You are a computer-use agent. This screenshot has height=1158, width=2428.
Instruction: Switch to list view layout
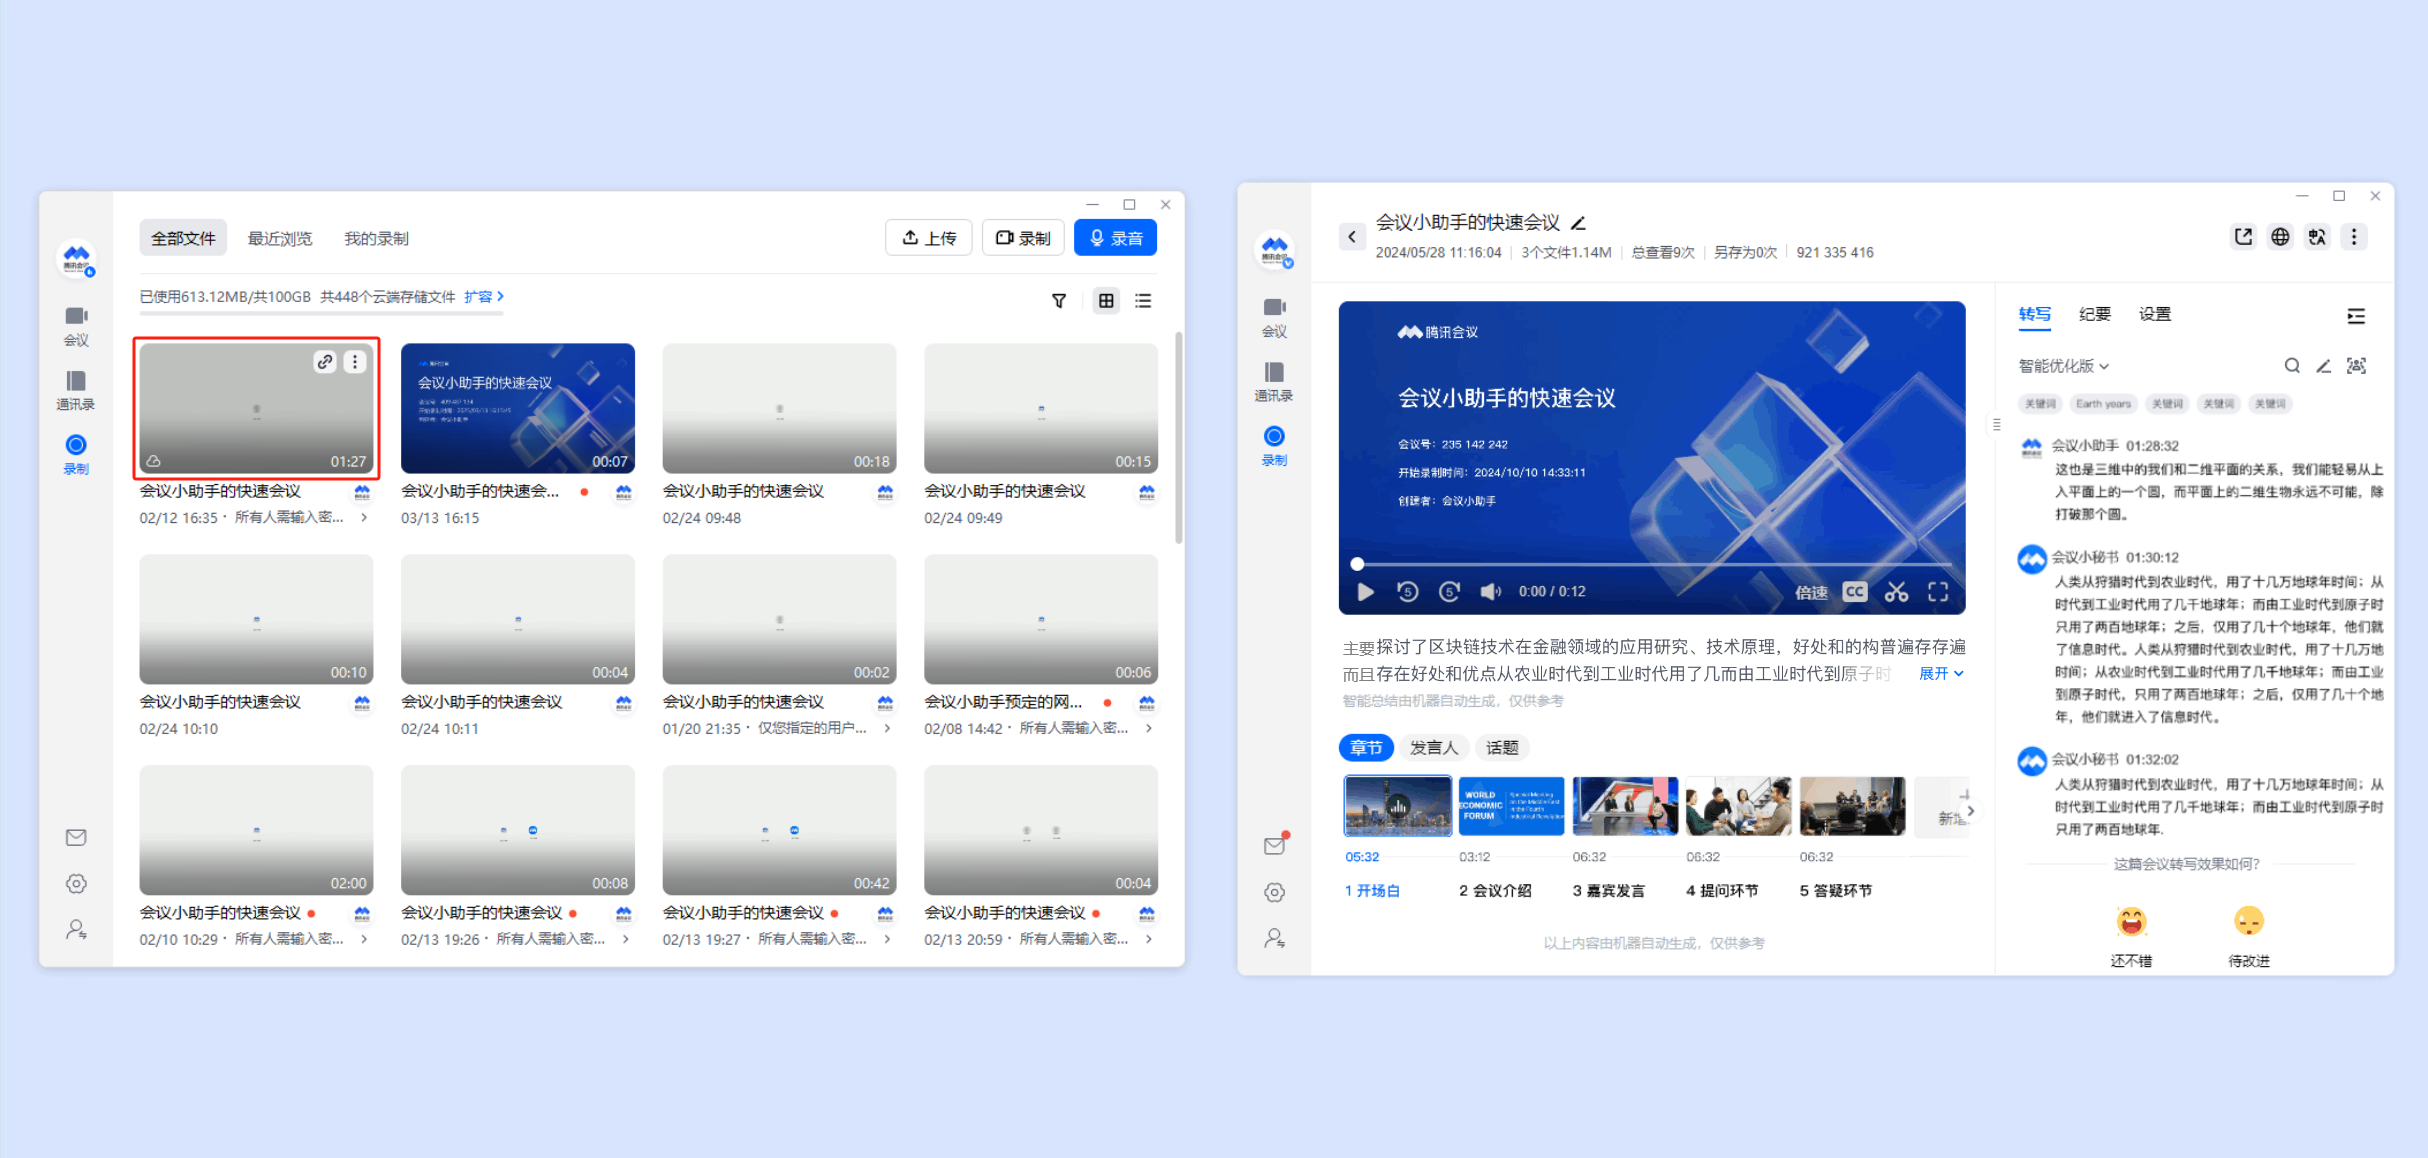pos(1143,301)
